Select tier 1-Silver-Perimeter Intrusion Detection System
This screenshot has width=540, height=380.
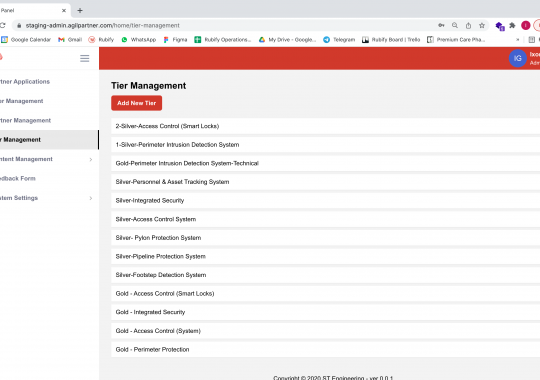click(x=325, y=145)
